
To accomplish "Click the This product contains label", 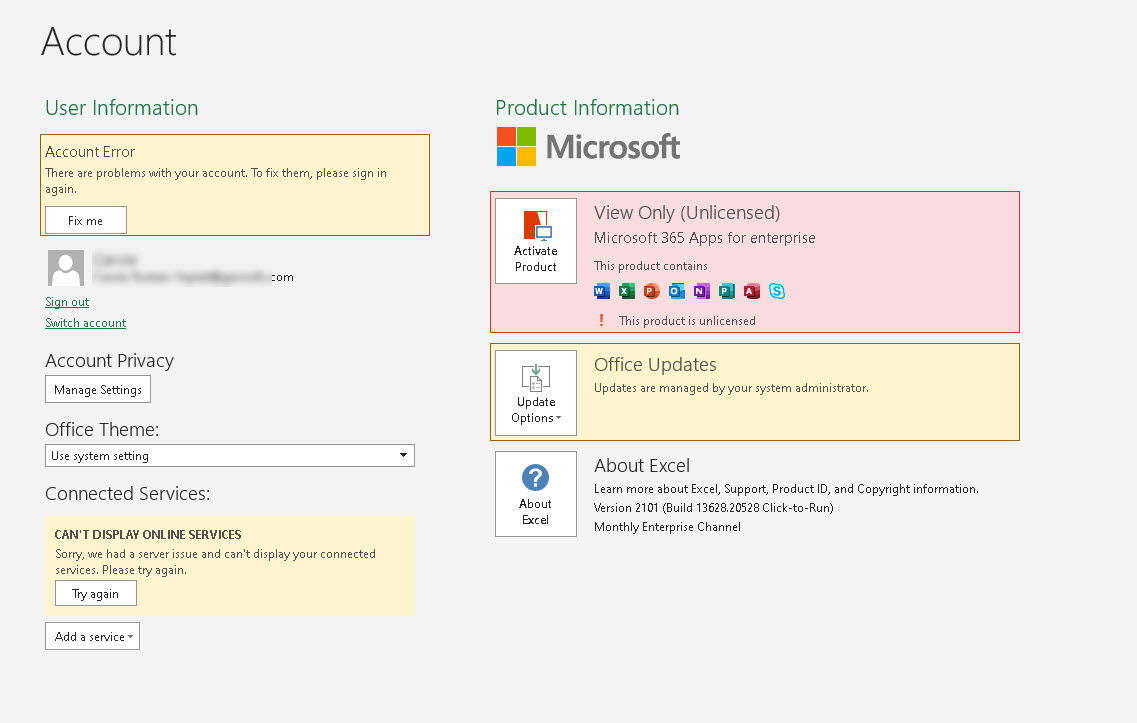I will coord(650,265).
